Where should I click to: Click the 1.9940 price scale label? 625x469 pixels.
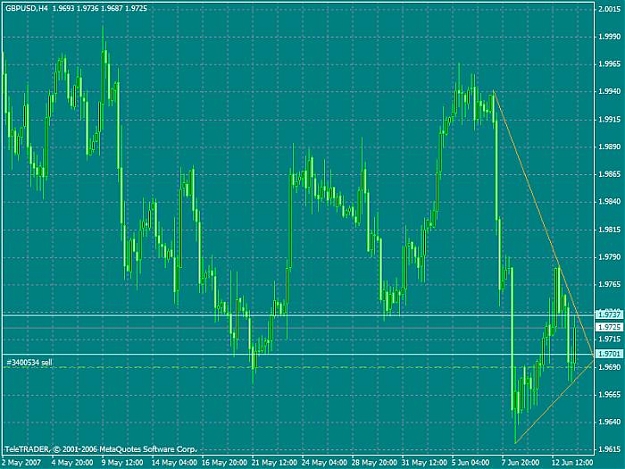pyautogui.click(x=610, y=92)
